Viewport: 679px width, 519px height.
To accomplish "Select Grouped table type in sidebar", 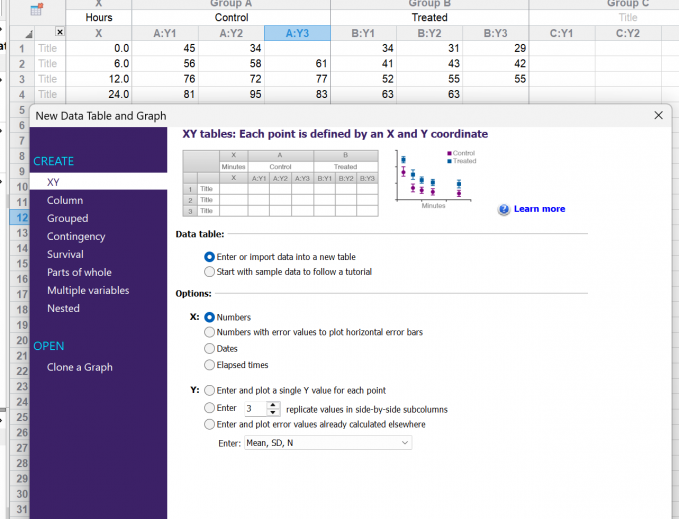I will [x=68, y=219].
